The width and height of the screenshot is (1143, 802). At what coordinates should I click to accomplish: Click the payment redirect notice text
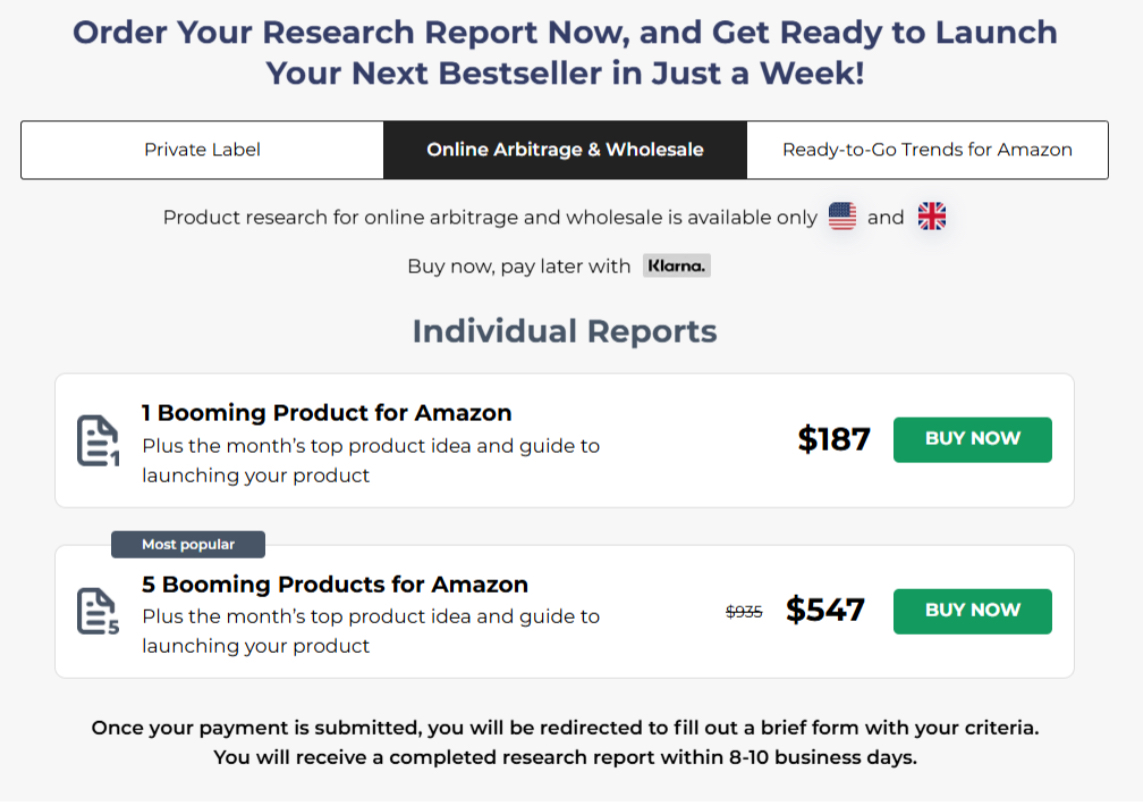tap(564, 742)
